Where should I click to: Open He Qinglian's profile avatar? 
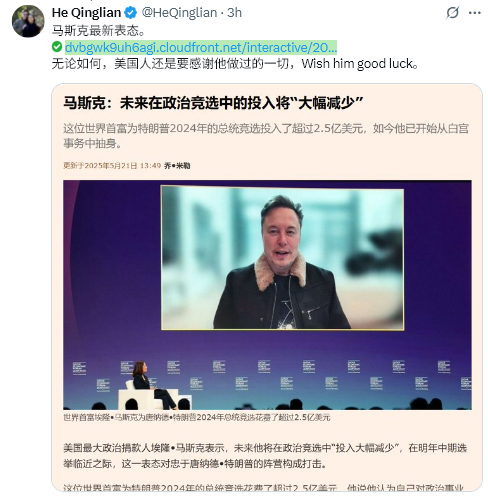(x=28, y=21)
